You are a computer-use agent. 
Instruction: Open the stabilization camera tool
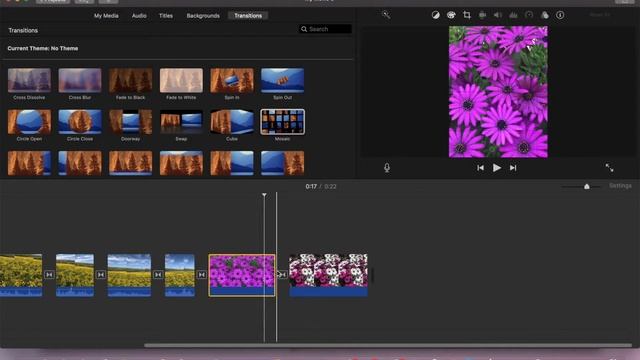(x=482, y=15)
